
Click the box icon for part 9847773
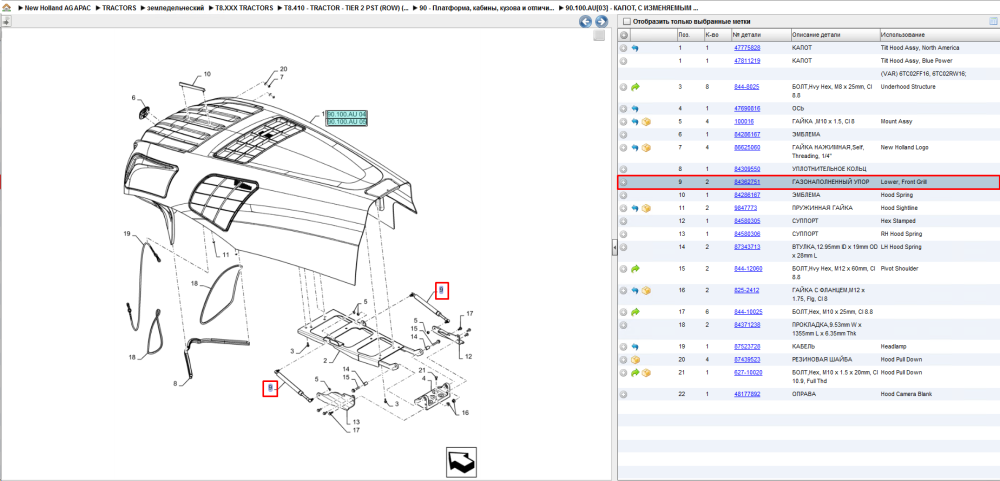coord(646,208)
